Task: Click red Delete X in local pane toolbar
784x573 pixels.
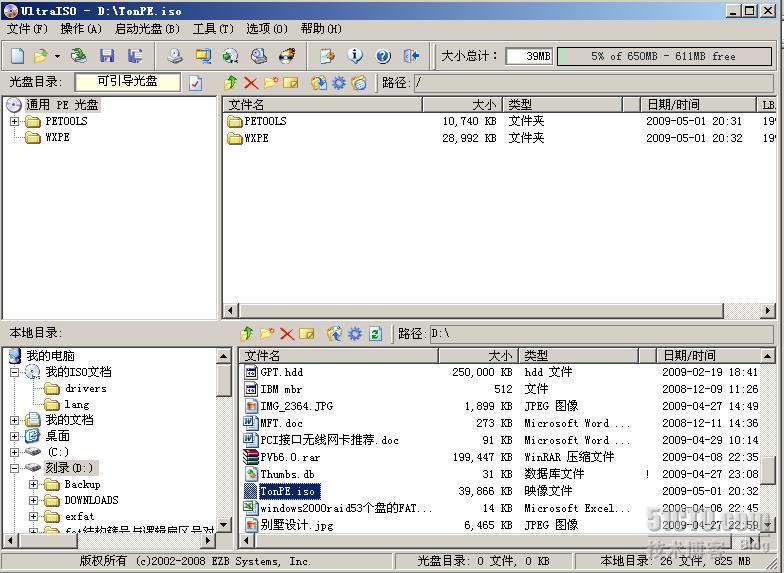Action: [287, 334]
